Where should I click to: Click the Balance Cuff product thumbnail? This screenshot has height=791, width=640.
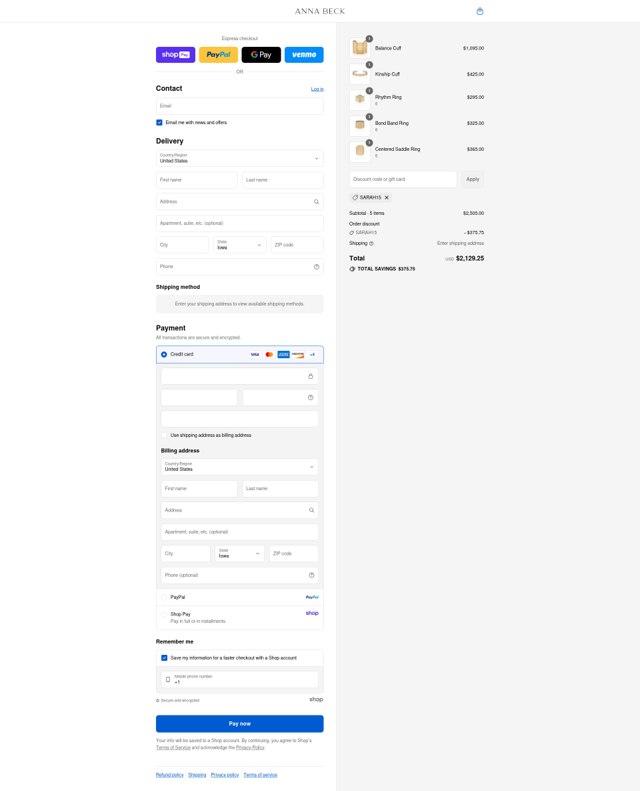tap(360, 48)
